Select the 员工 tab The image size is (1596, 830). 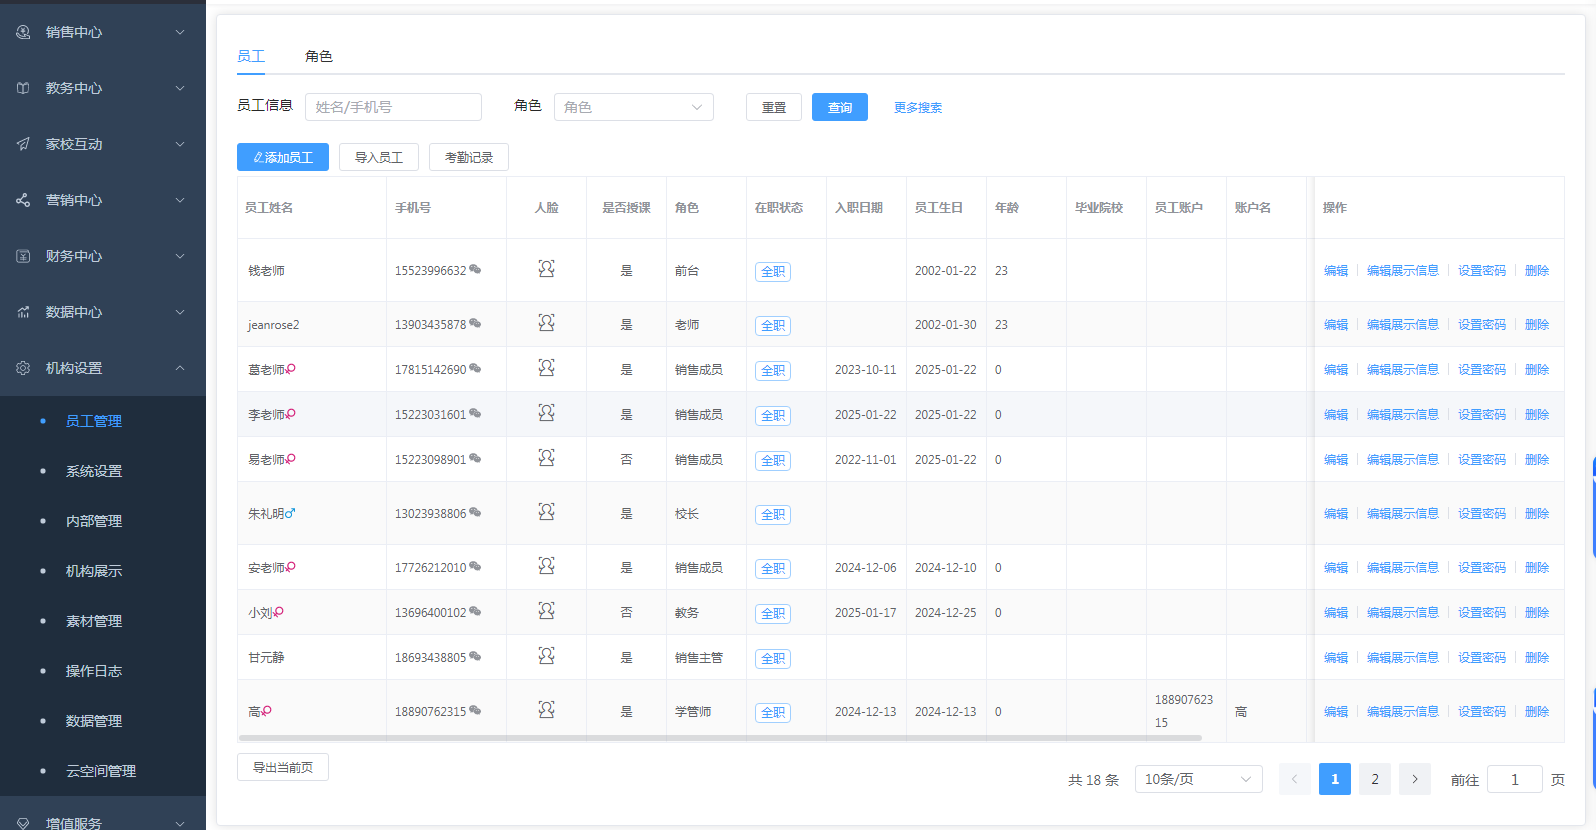click(251, 56)
